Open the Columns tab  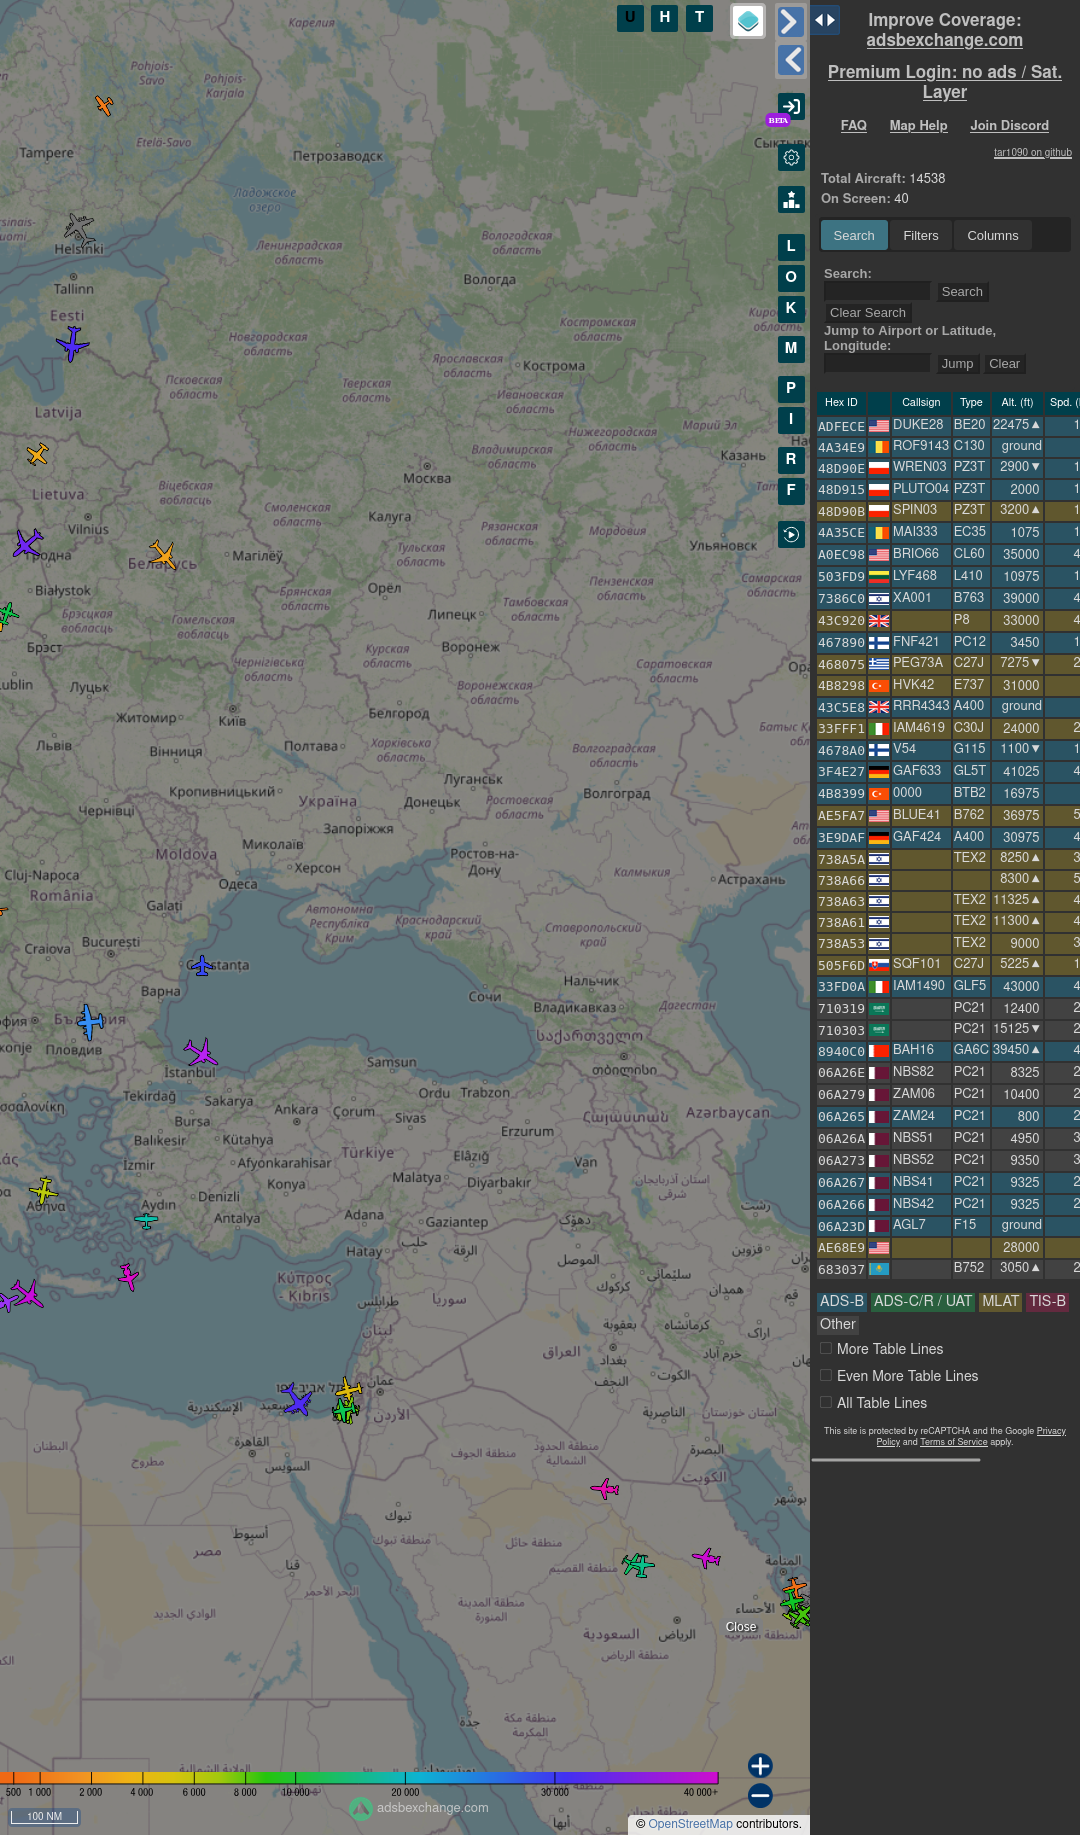tap(992, 236)
